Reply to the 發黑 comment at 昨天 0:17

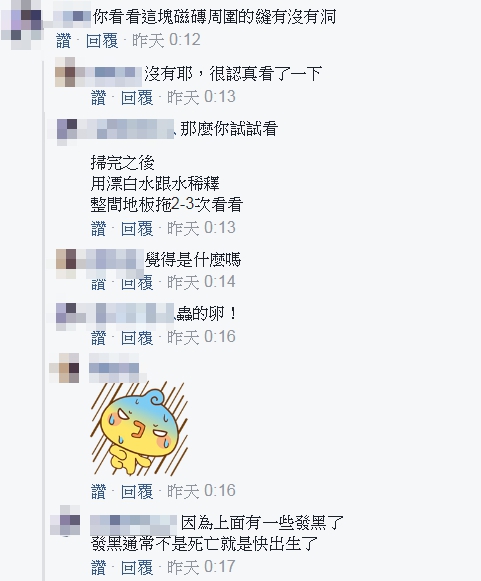[x=137, y=567]
